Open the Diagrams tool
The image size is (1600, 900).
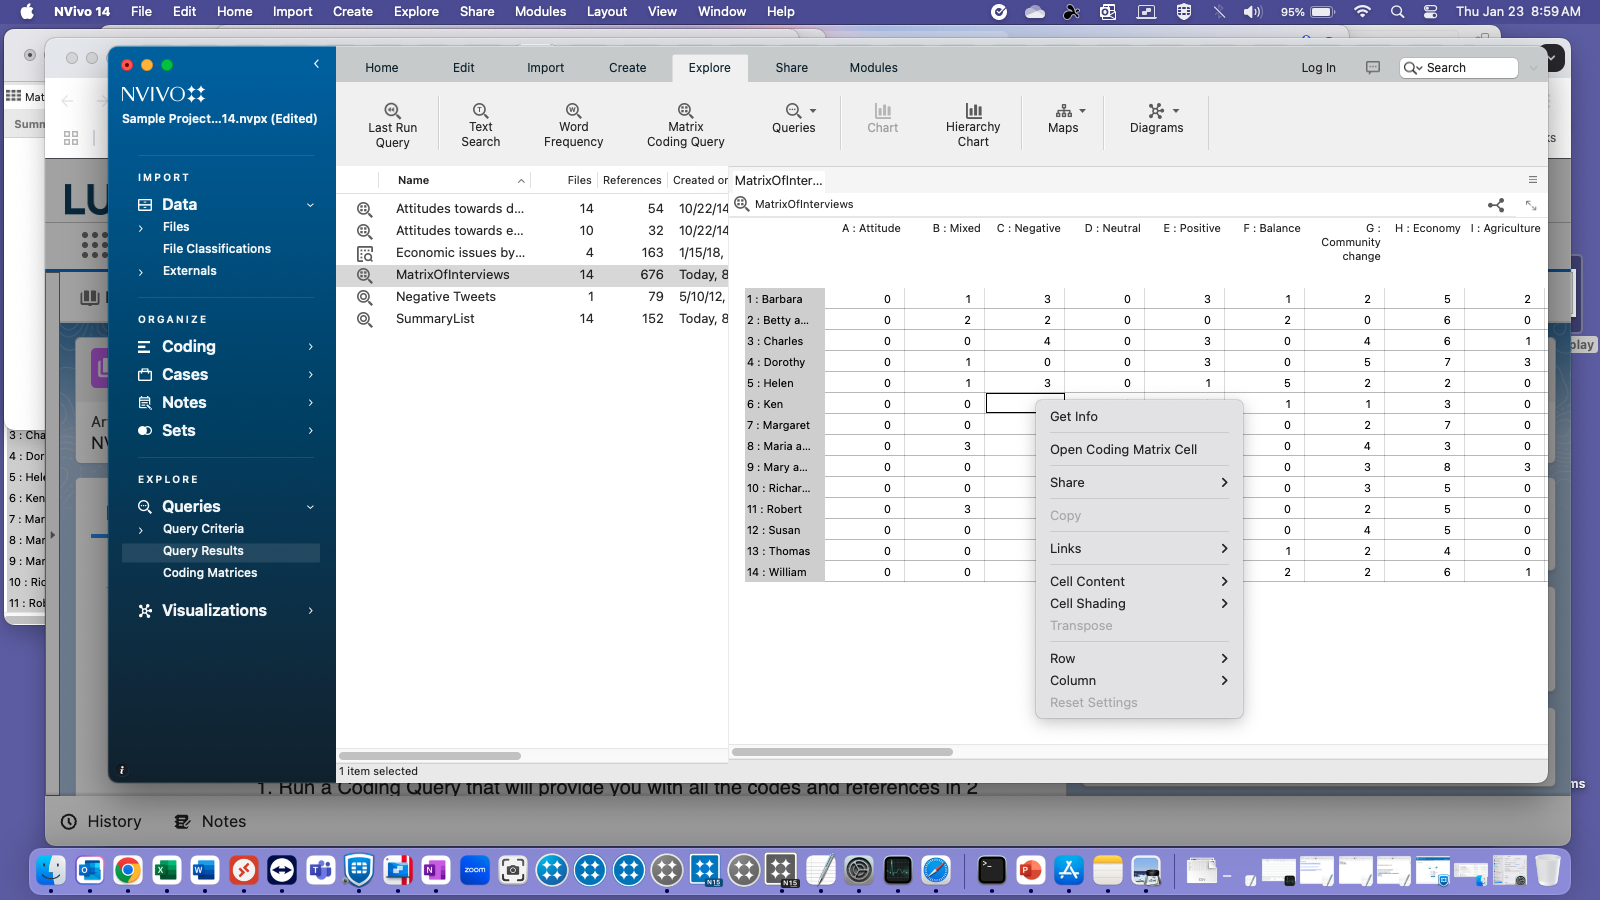1157,122
